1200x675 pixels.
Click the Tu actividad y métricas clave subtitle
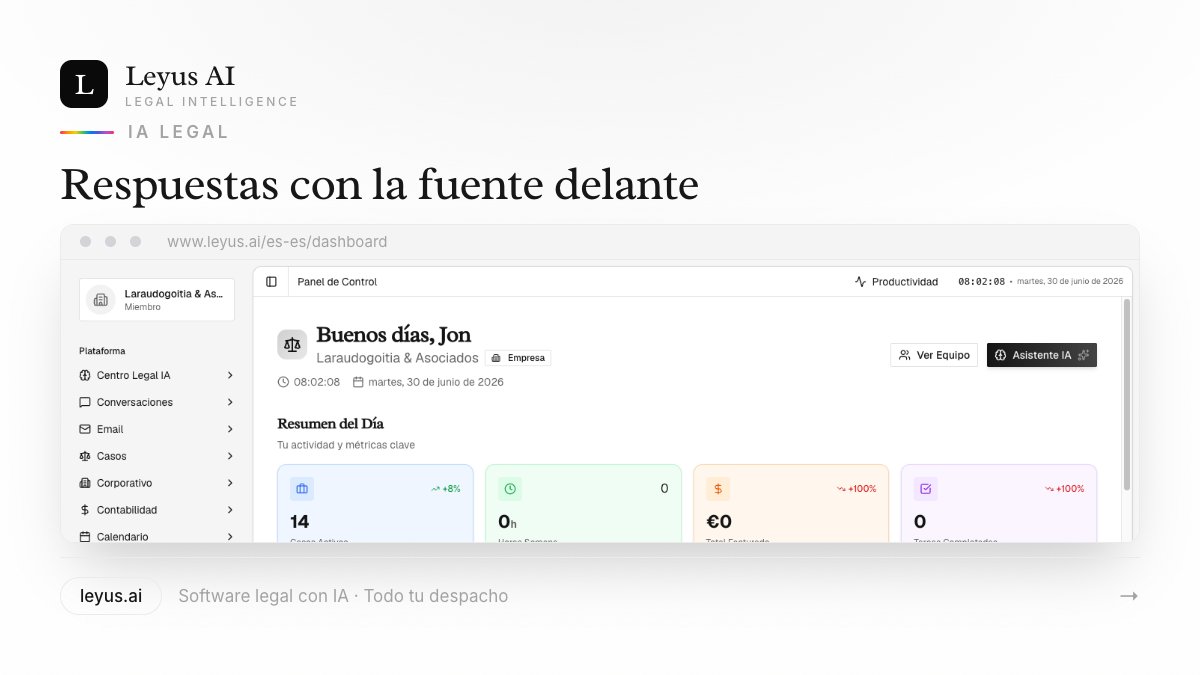click(346, 445)
